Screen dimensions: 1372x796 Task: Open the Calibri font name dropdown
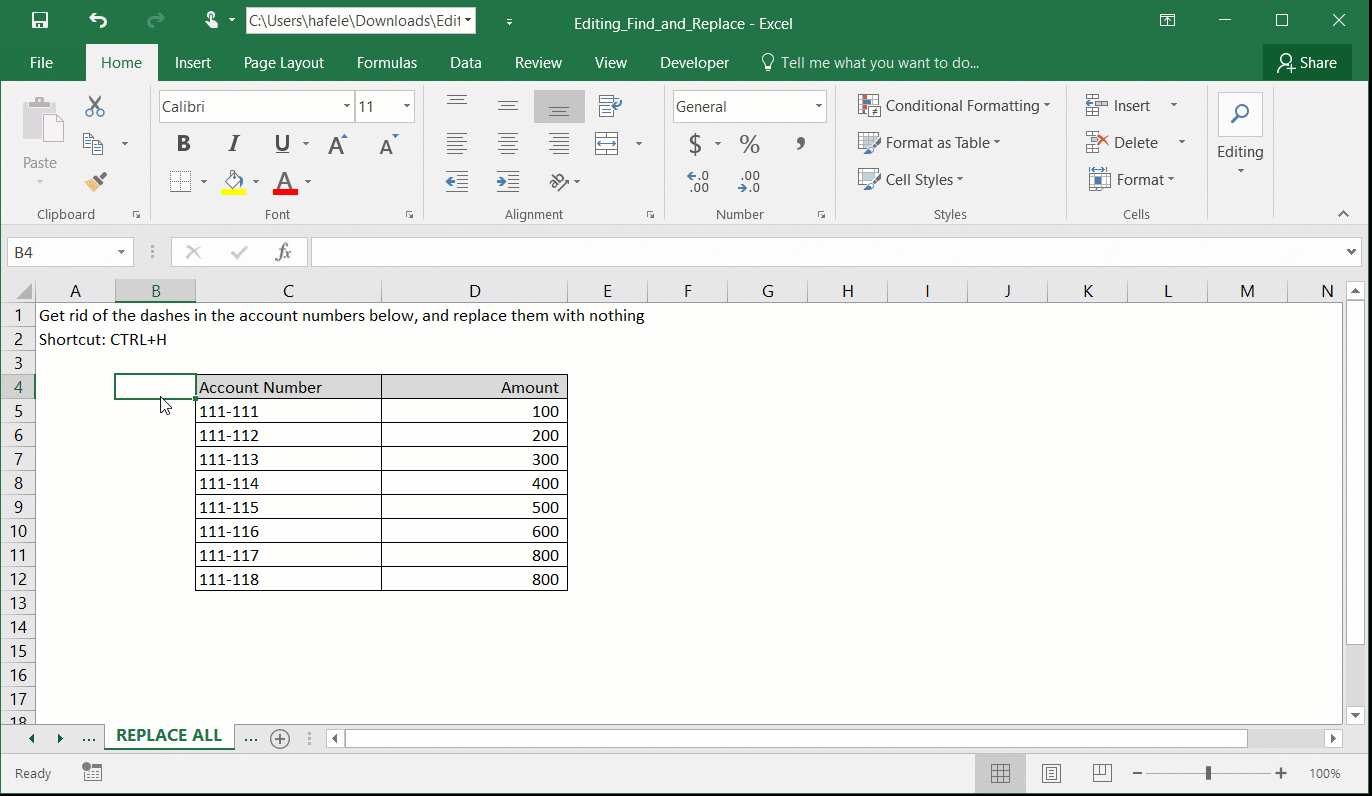click(347, 107)
